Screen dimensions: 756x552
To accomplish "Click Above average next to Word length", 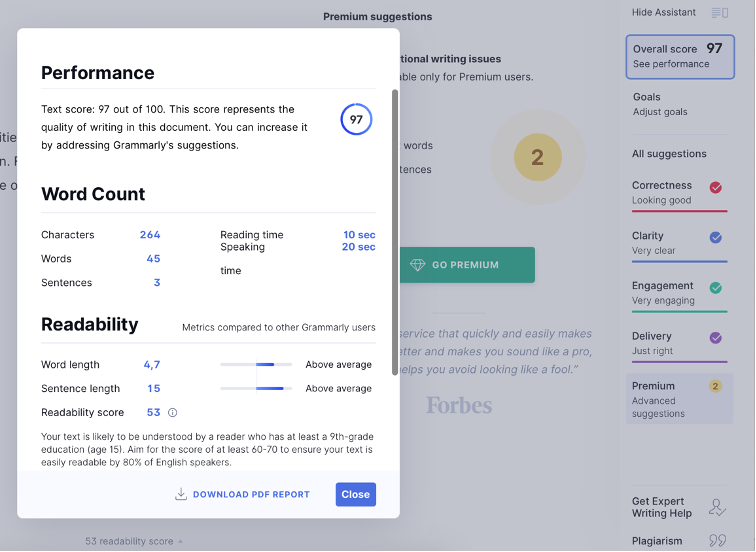I will 338,364.
